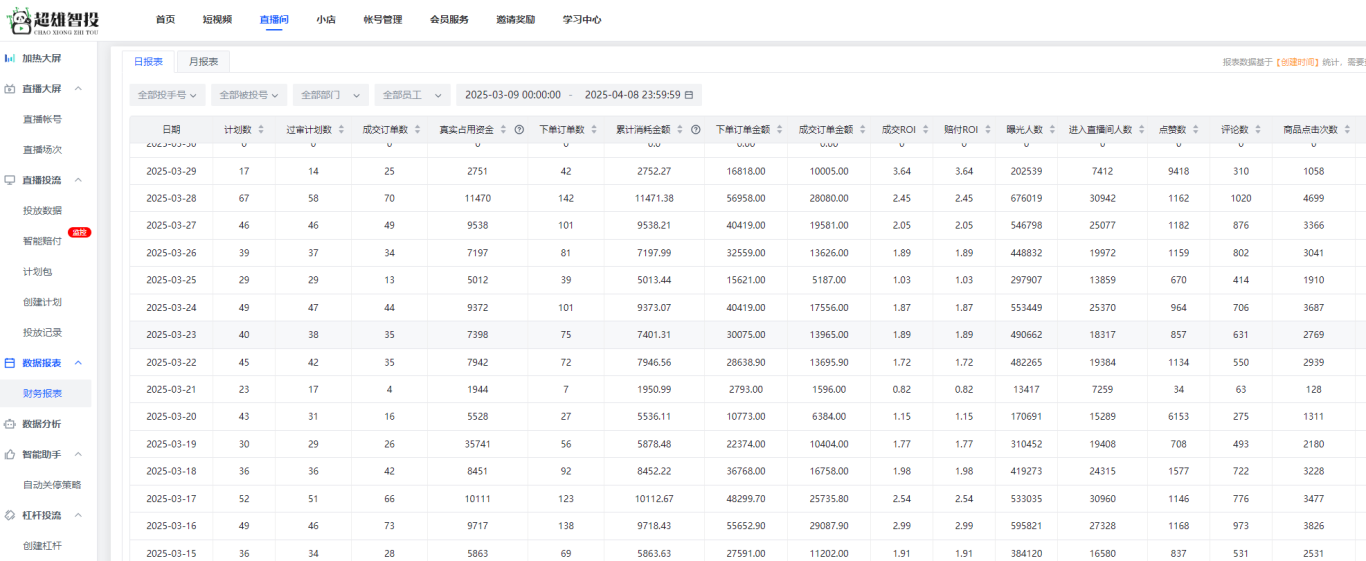The height and width of the screenshot is (561, 1366).
Task: Collapse the 智能助手 sidebar group
Action: point(78,454)
